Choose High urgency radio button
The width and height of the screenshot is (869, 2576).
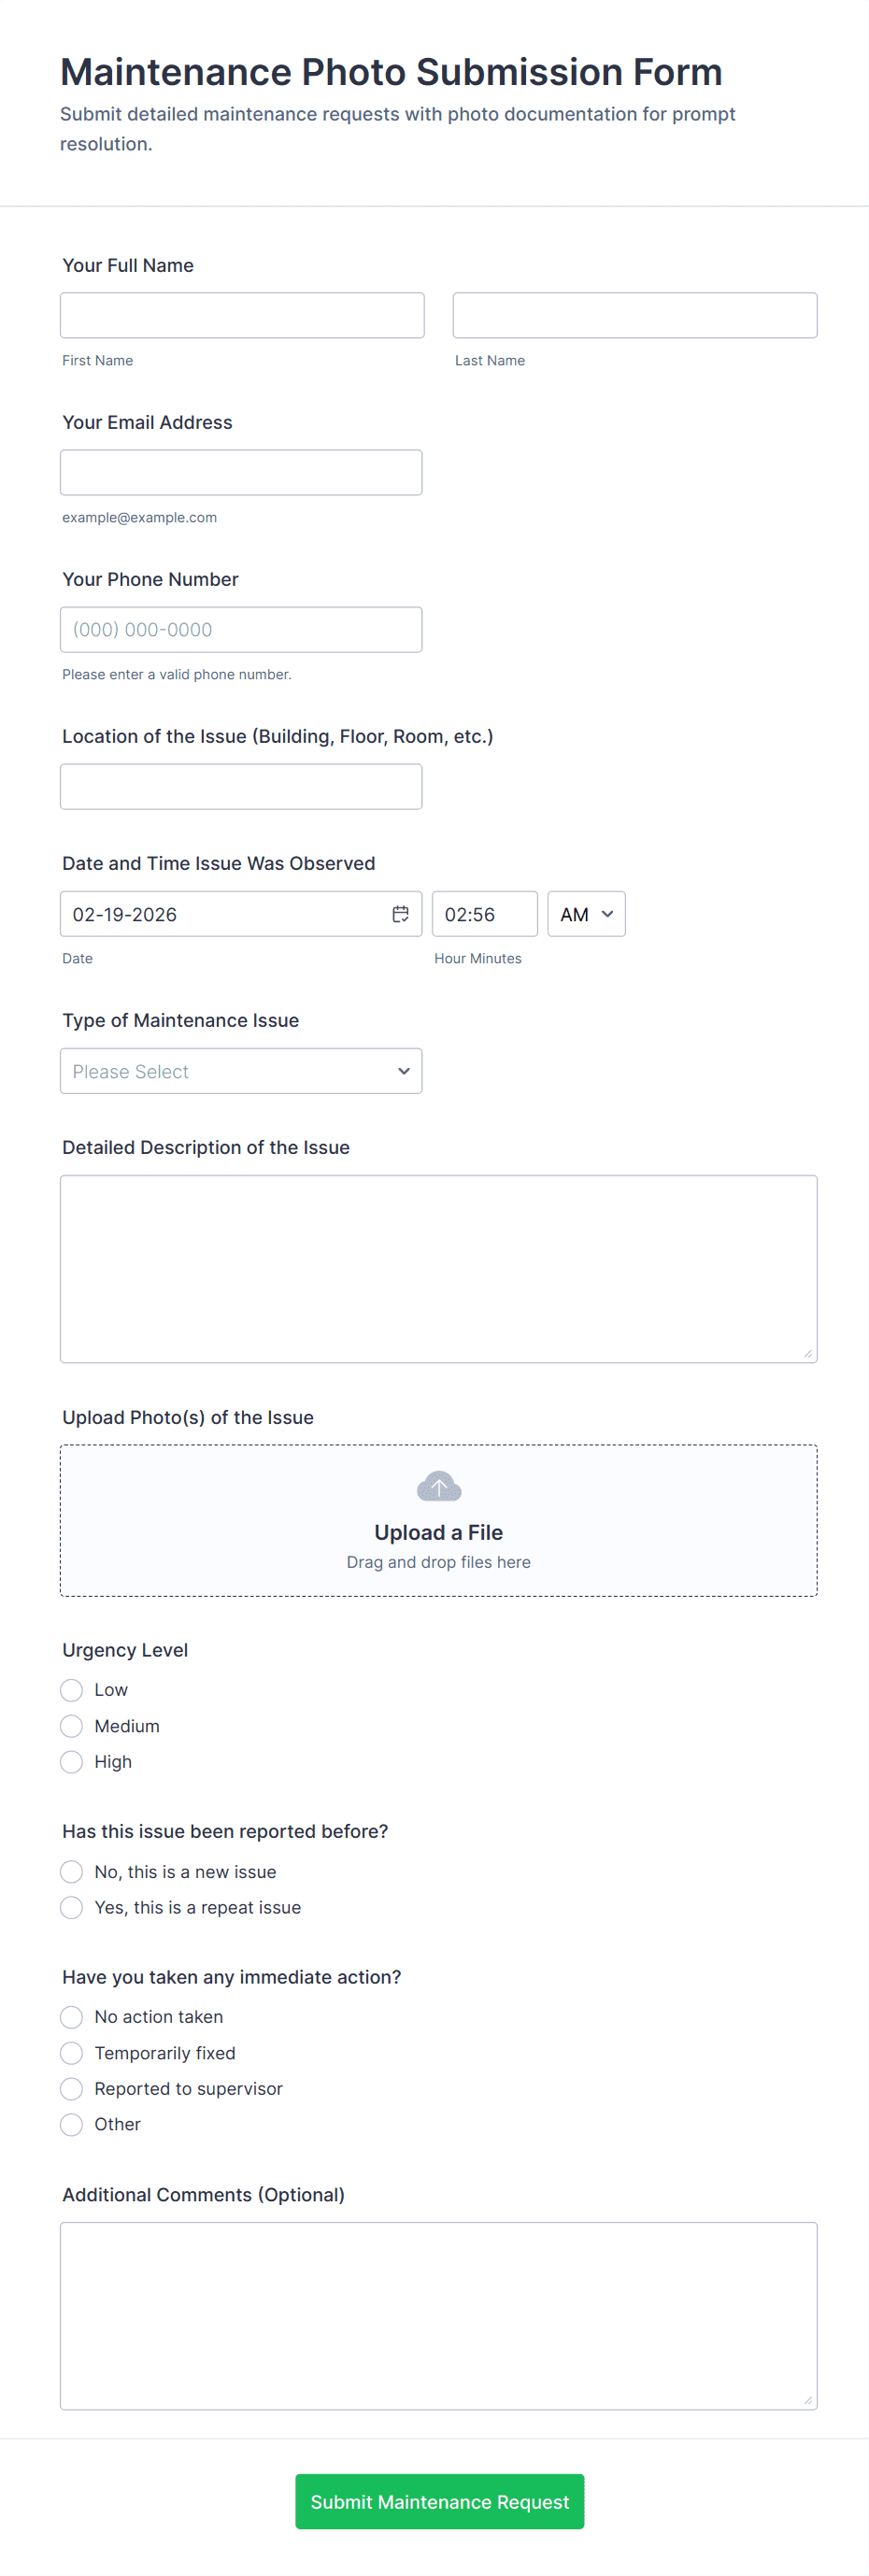click(72, 1762)
